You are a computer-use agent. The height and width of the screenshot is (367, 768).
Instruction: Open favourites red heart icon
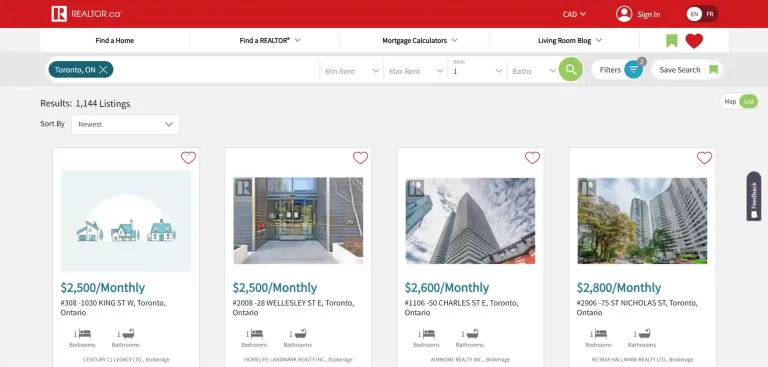tap(694, 41)
